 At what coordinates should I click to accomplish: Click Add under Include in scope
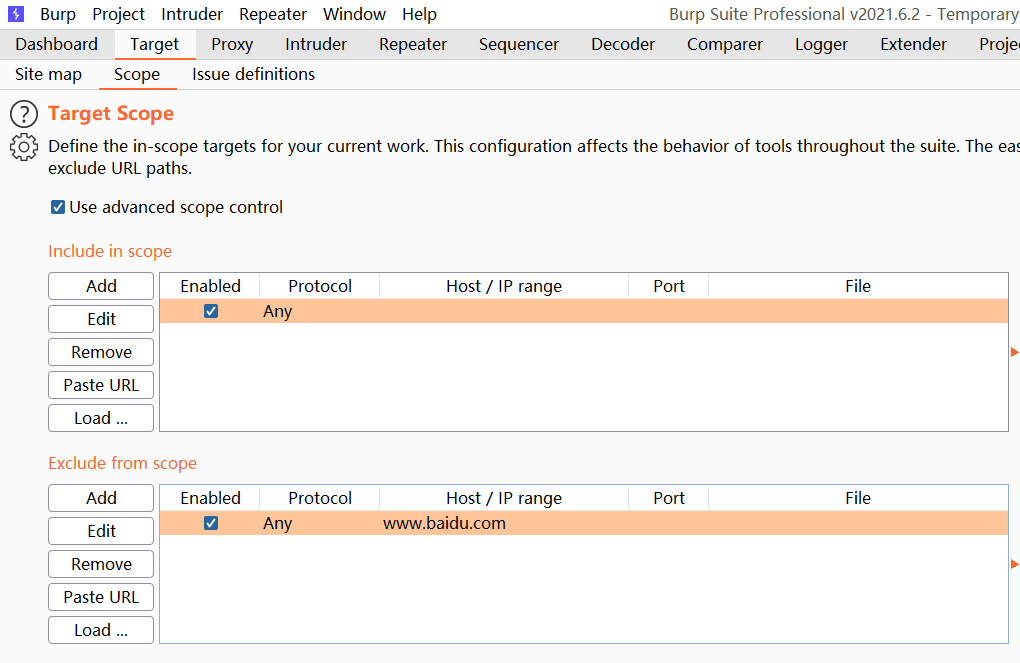click(101, 286)
